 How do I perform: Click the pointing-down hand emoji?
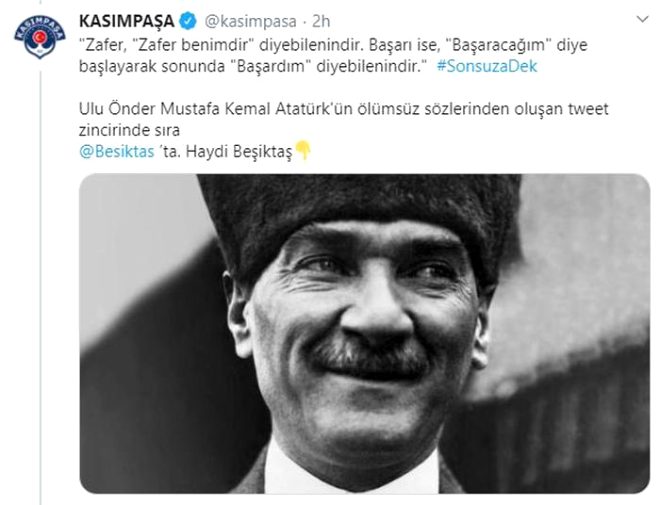point(303,150)
